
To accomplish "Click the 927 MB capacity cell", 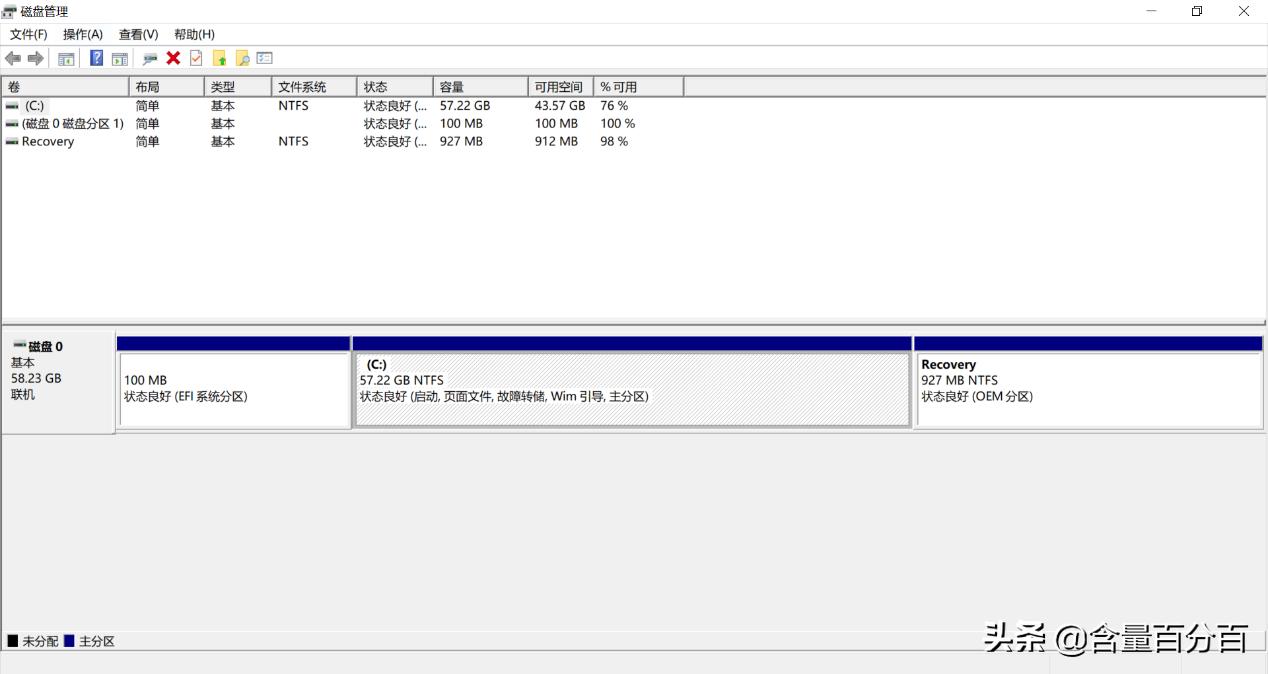I will point(461,141).
